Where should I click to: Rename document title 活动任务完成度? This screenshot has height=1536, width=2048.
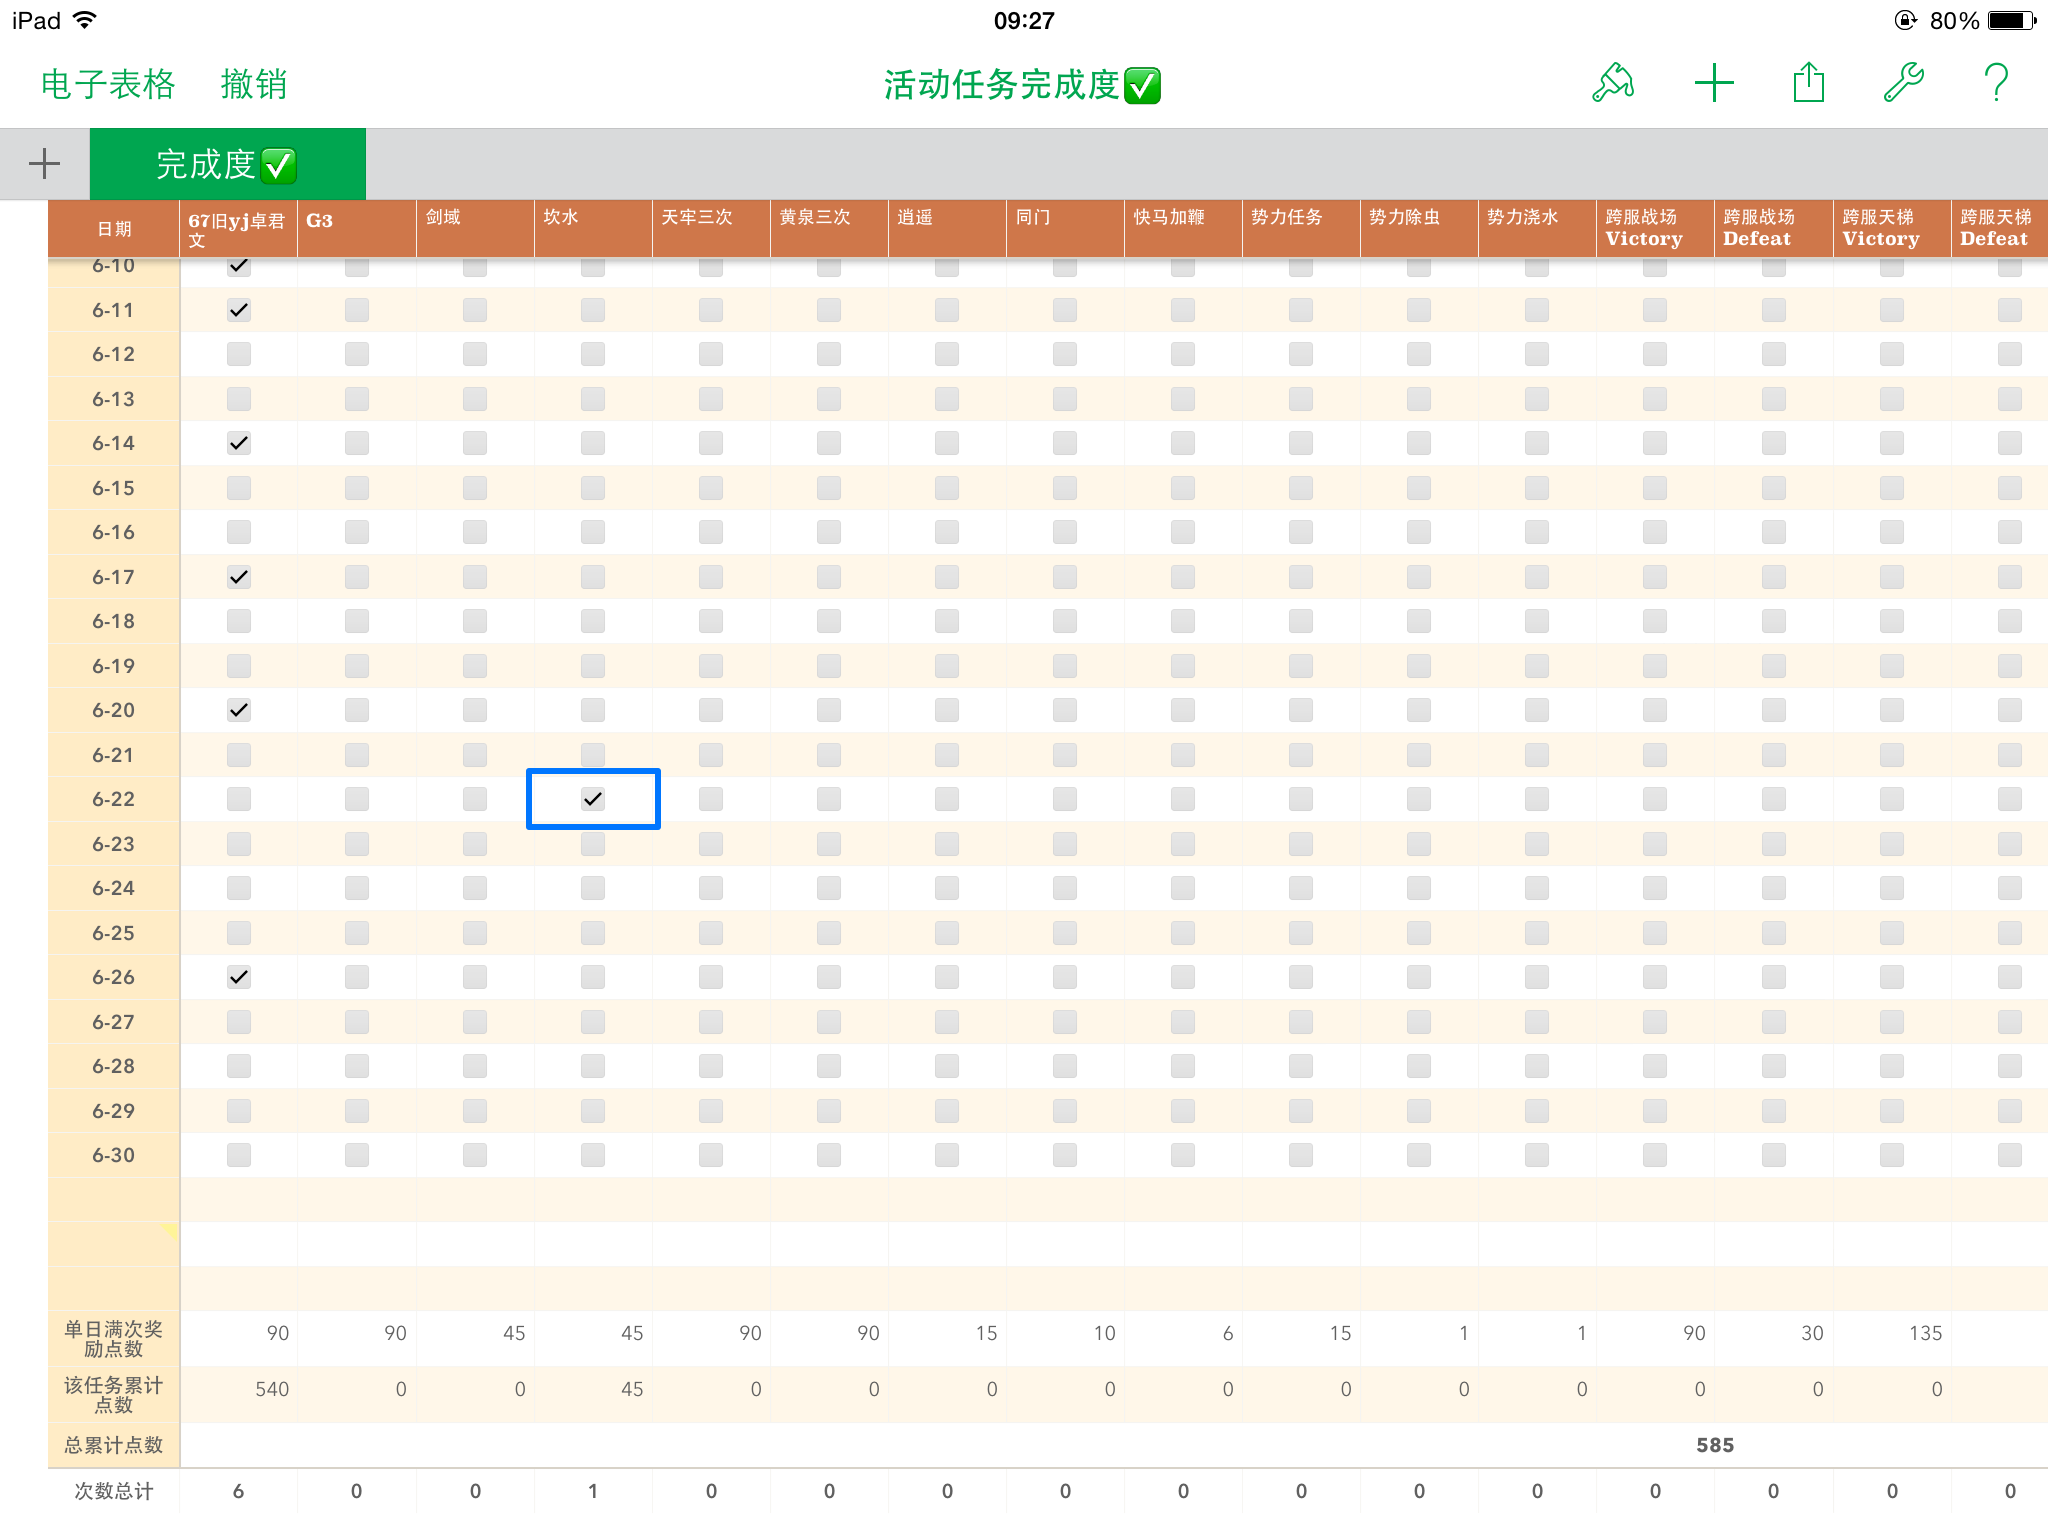[x=1022, y=85]
